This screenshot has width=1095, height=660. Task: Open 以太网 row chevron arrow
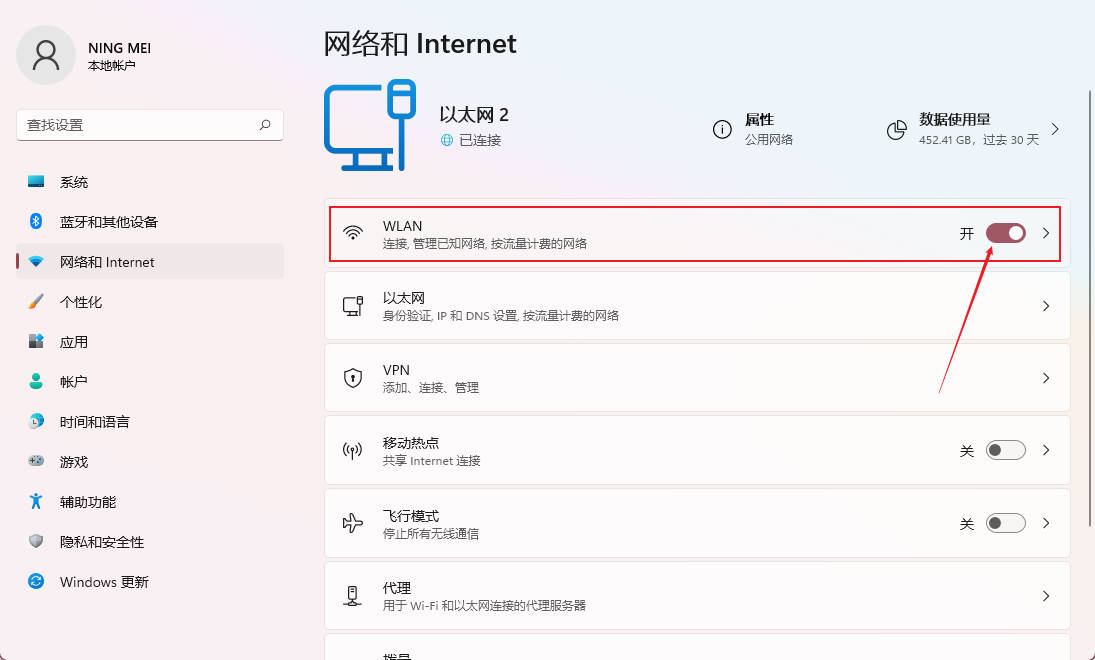[1046, 306]
